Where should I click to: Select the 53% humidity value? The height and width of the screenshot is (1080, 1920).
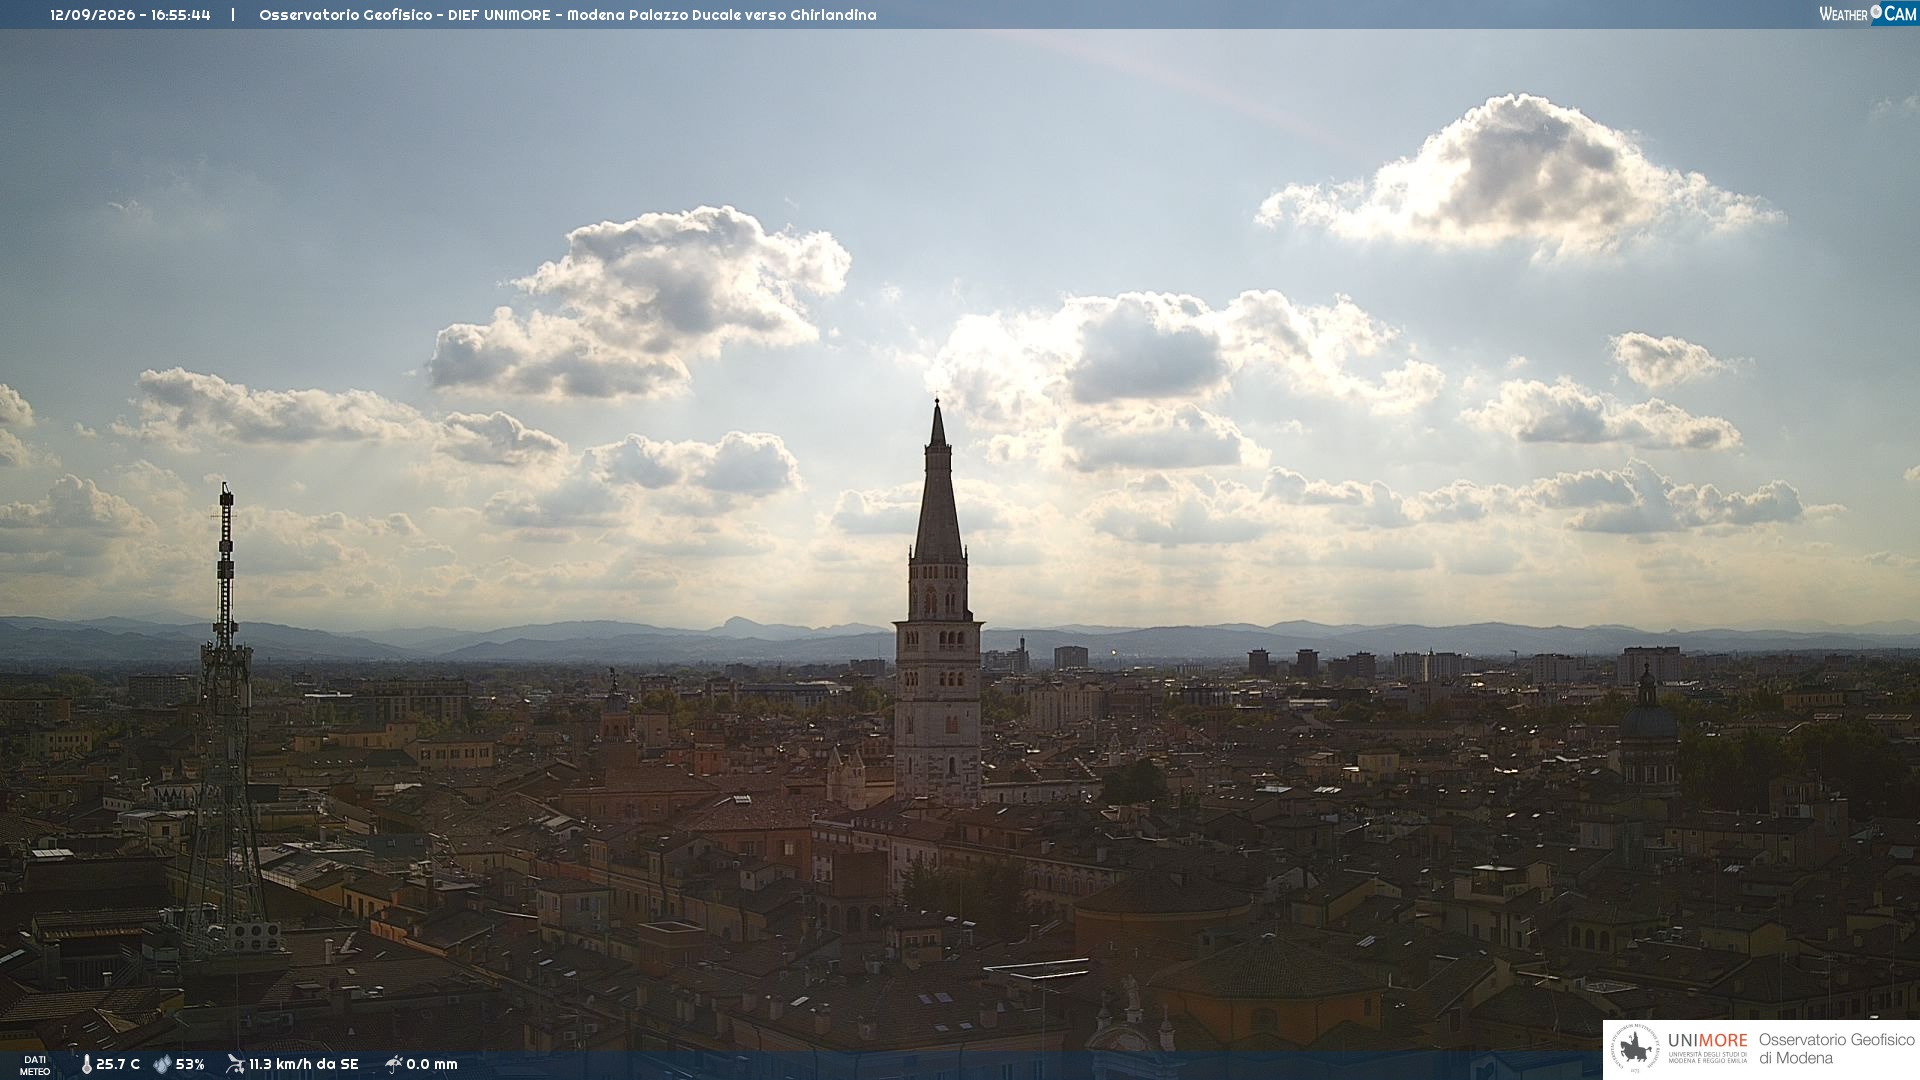[x=190, y=1065]
